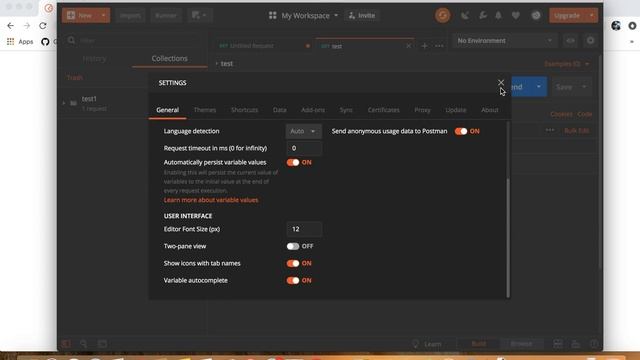
Task: Open the dropdown arrow beside Save
Action: coord(584,87)
